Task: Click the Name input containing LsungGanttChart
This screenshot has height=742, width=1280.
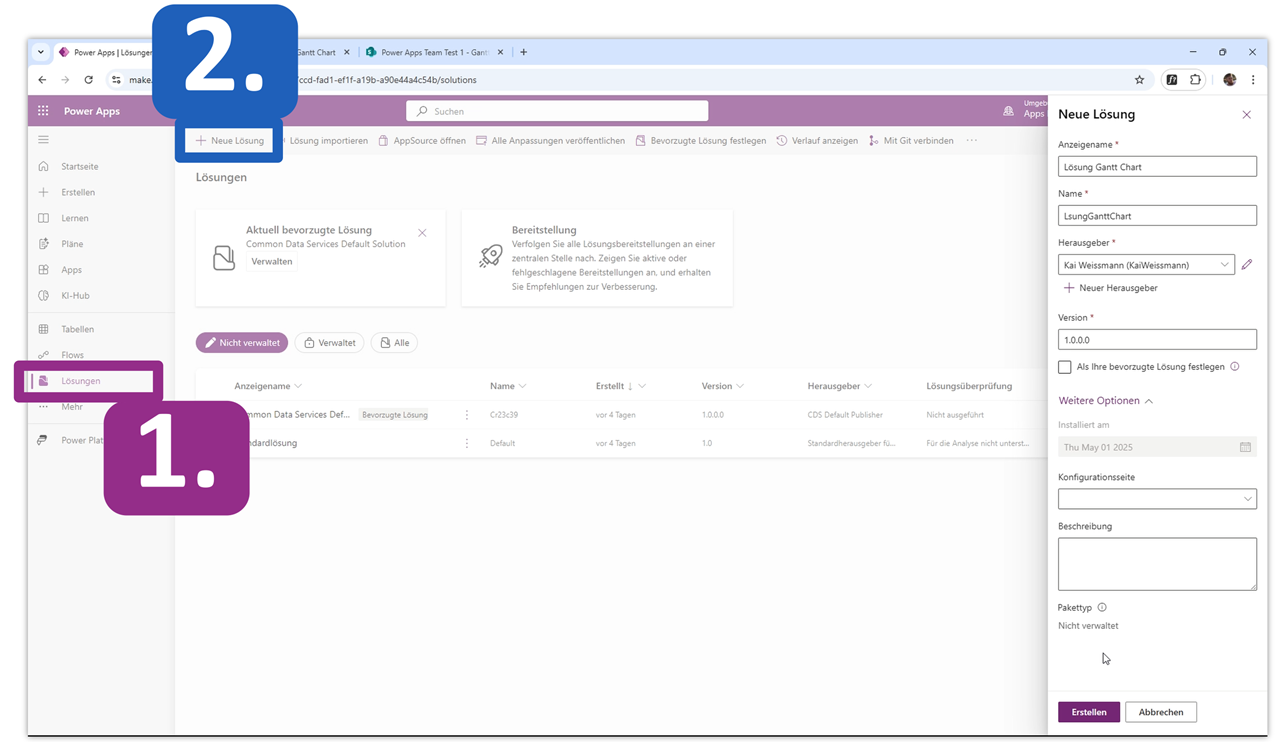Action: click(x=1157, y=215)
